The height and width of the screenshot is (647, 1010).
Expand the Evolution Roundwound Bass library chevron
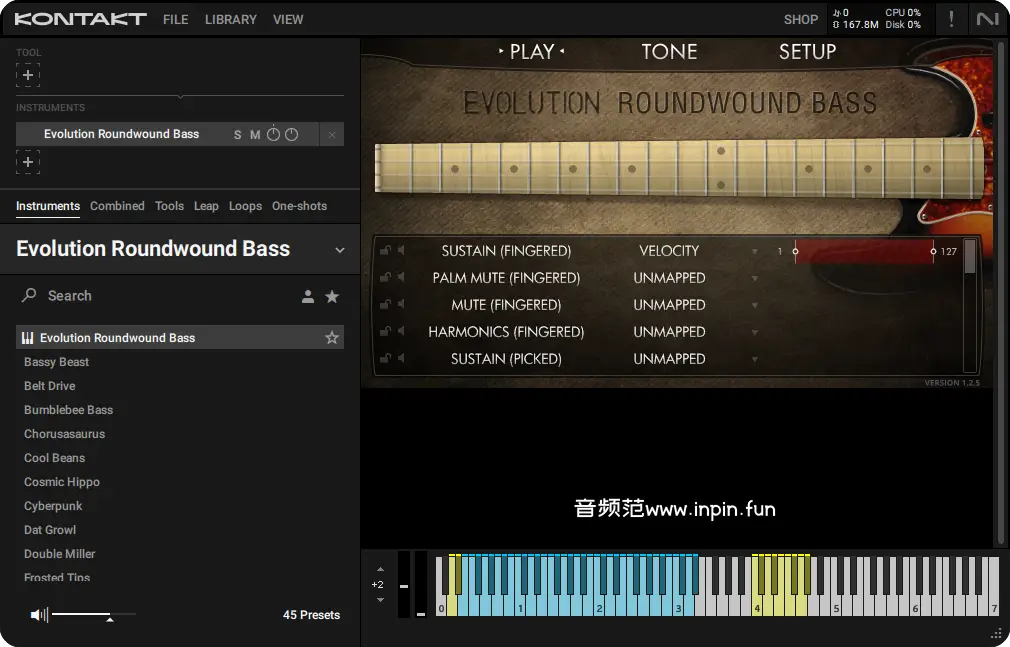(x=339, y=250)
